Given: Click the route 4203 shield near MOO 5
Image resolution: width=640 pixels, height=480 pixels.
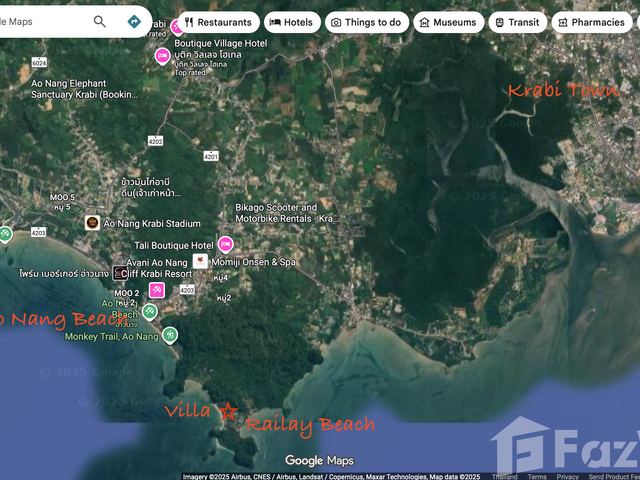Looking at the screenshot, I should 38,232.
